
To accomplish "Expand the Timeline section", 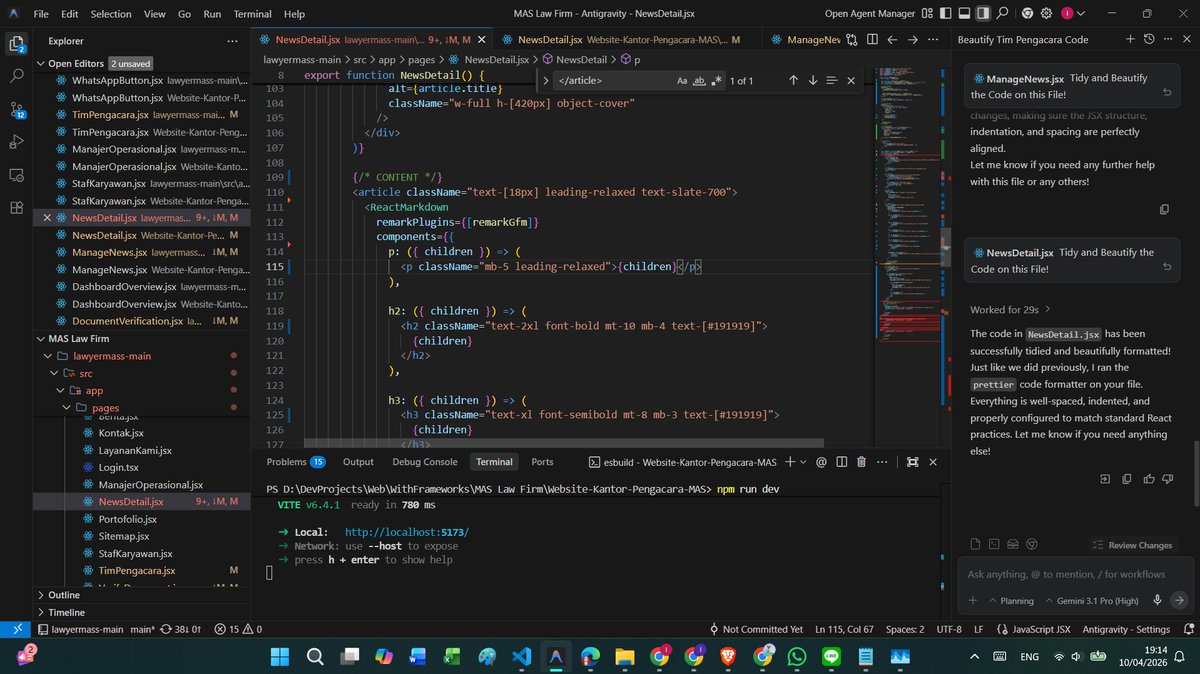I will point(41,612).
